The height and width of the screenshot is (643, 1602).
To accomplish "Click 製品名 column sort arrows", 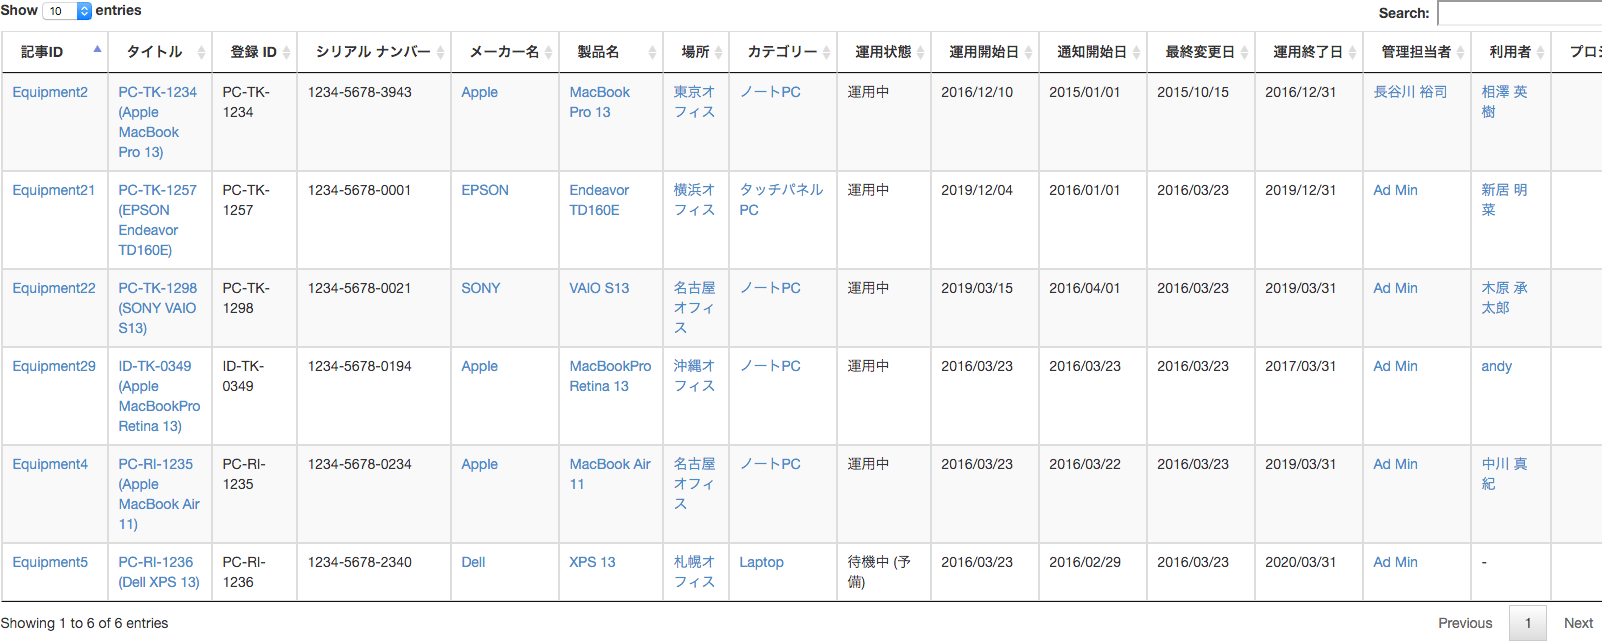I will [652, 52].
